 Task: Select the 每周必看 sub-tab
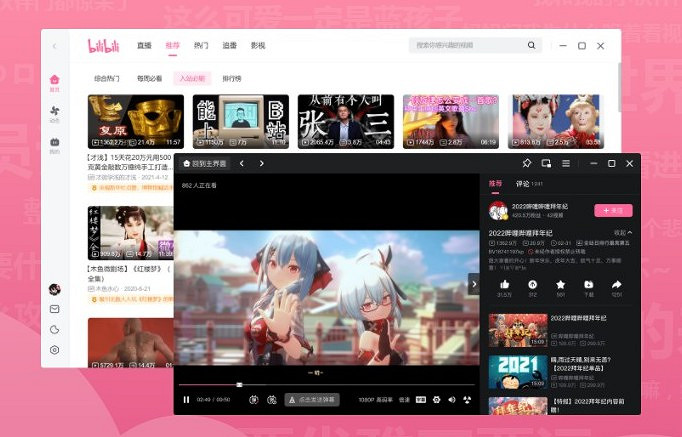point(149,79)
